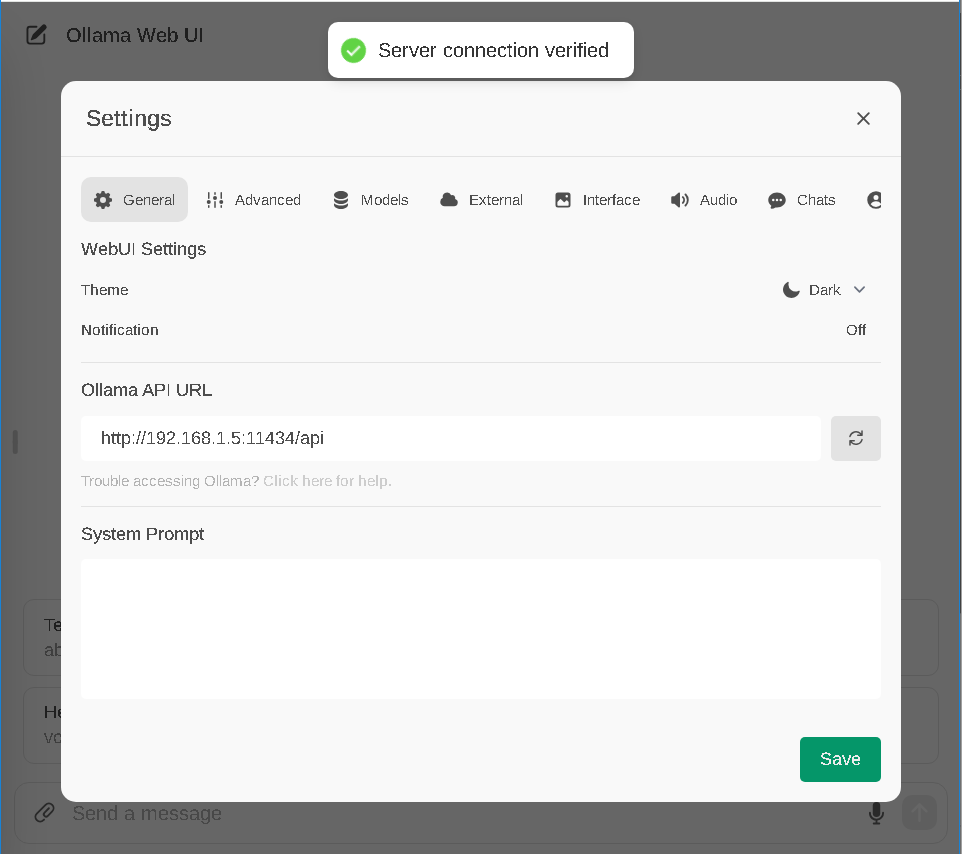Image resolution: width=962 pixels, height=854 pixels.
Task: Click the new chat pencil icon
Action: tap(36, 34)
